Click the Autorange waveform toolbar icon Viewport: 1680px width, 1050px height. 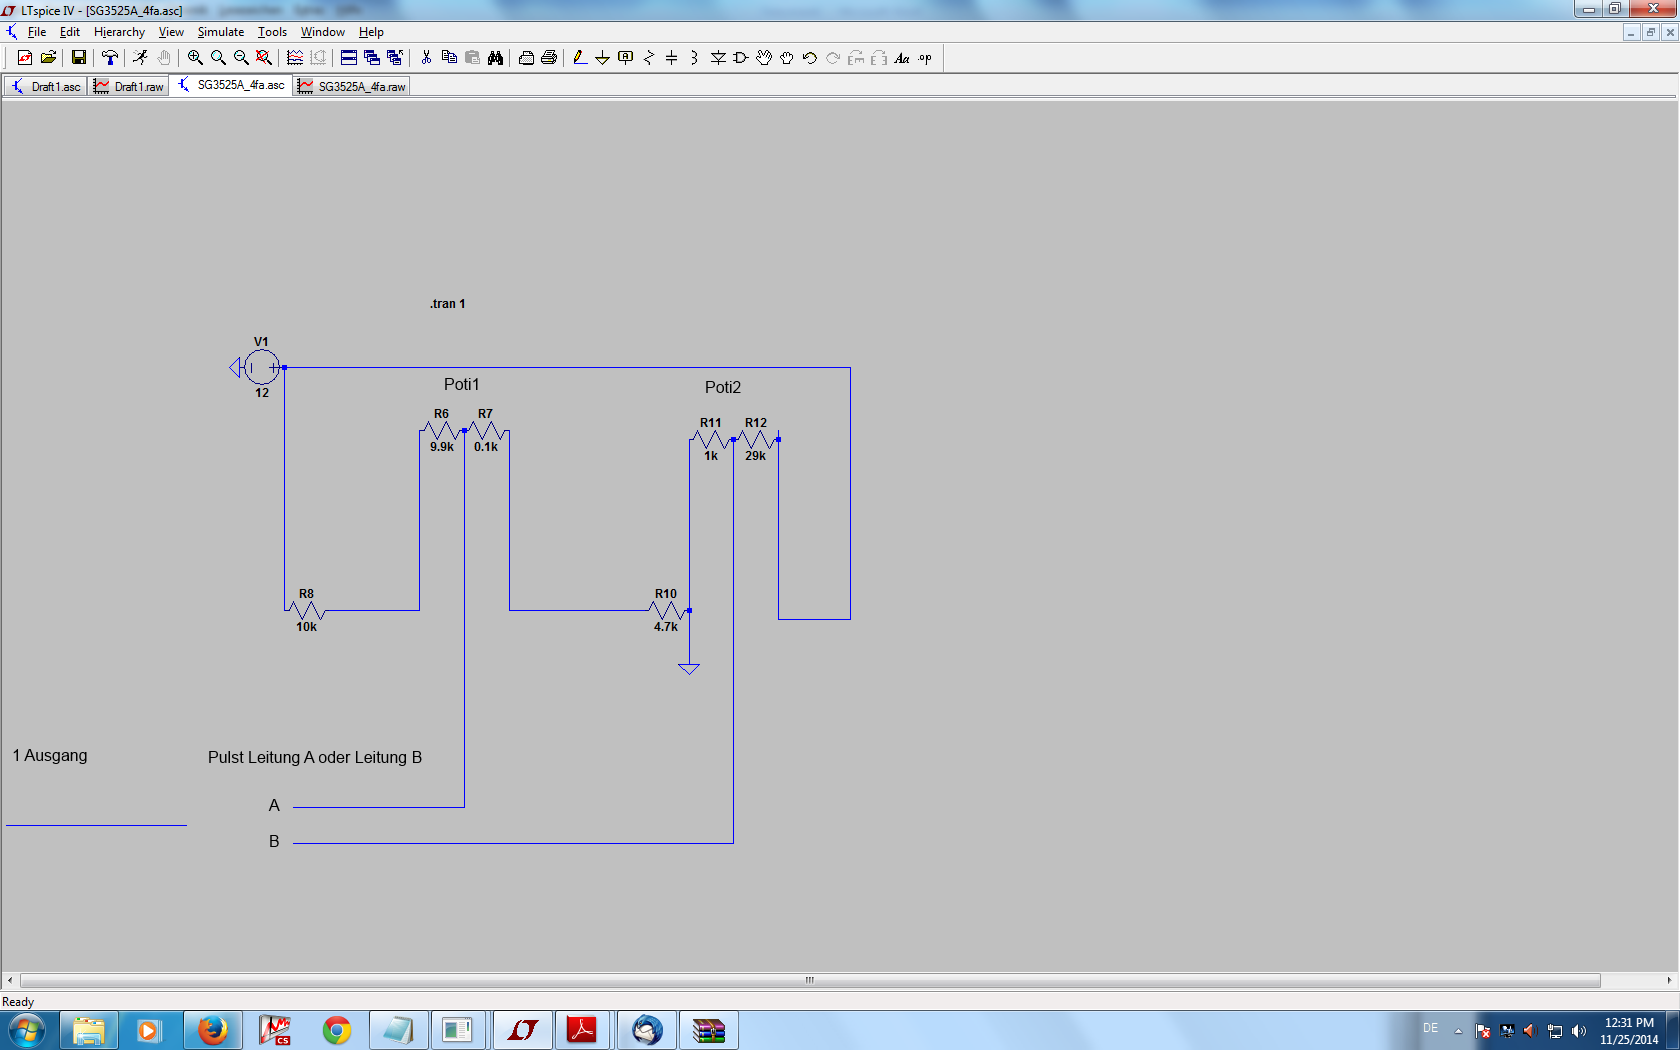[x=295, y=58]
